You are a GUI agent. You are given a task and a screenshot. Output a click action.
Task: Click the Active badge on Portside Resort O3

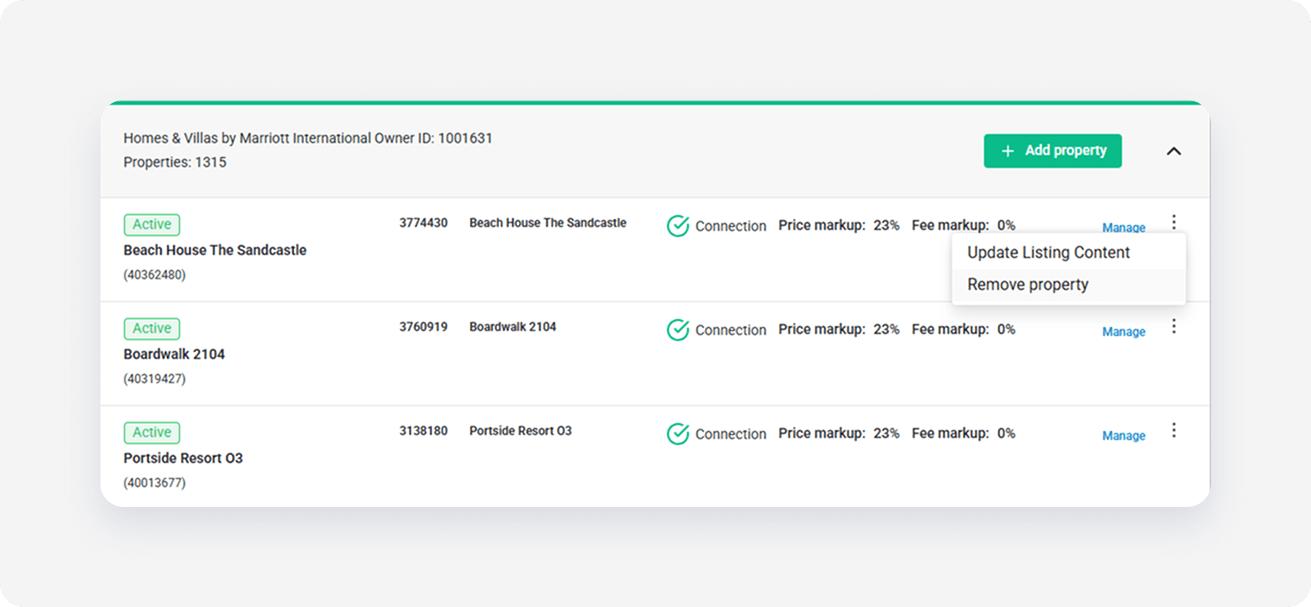(x=152, y=433)
